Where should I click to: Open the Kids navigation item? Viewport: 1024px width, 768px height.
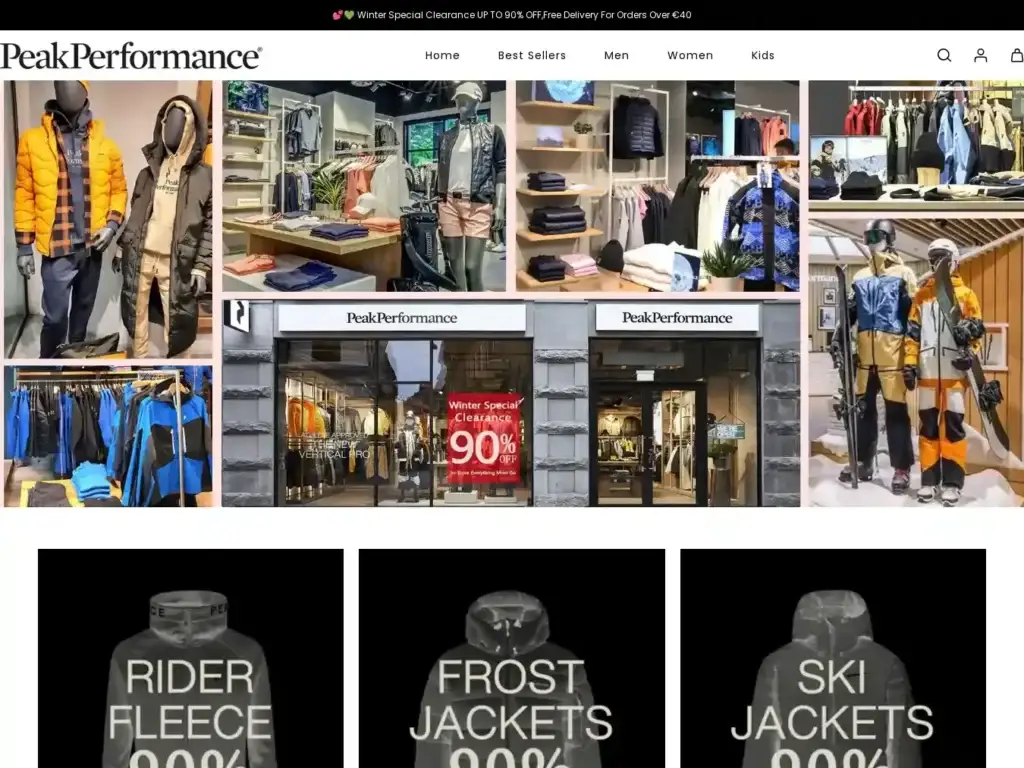[x=763, y=55]
